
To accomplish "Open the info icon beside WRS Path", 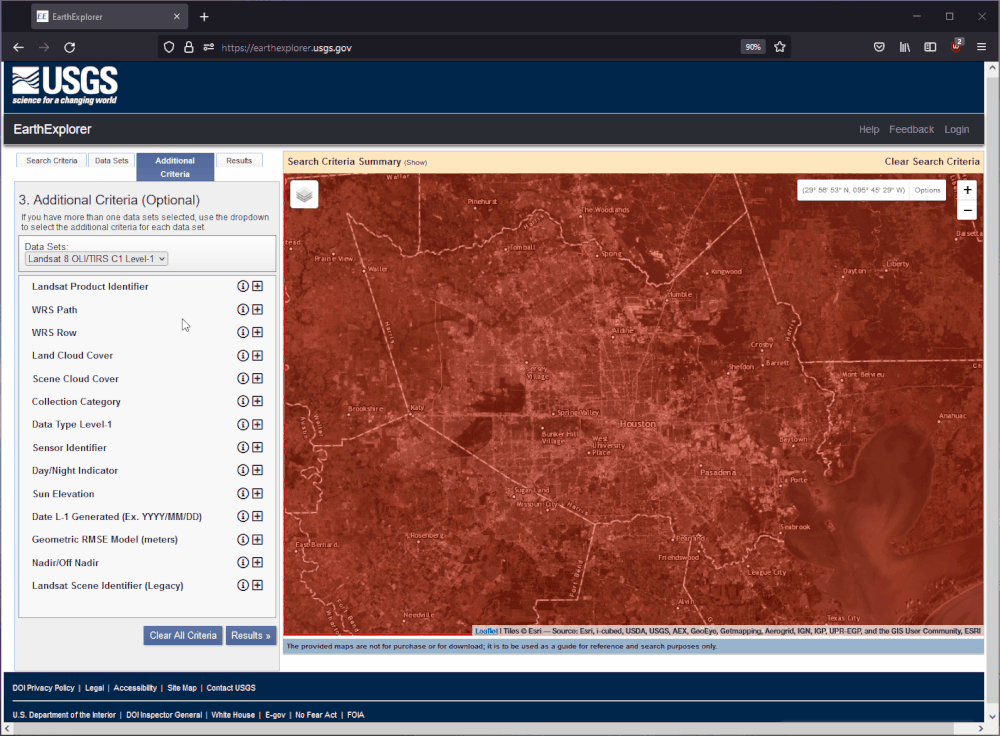I will coord(242,309).
